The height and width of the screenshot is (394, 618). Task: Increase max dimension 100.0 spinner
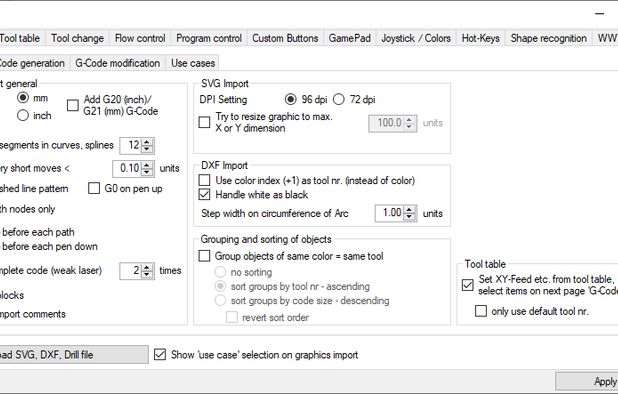pyautogui.click(x=410, y=119)
